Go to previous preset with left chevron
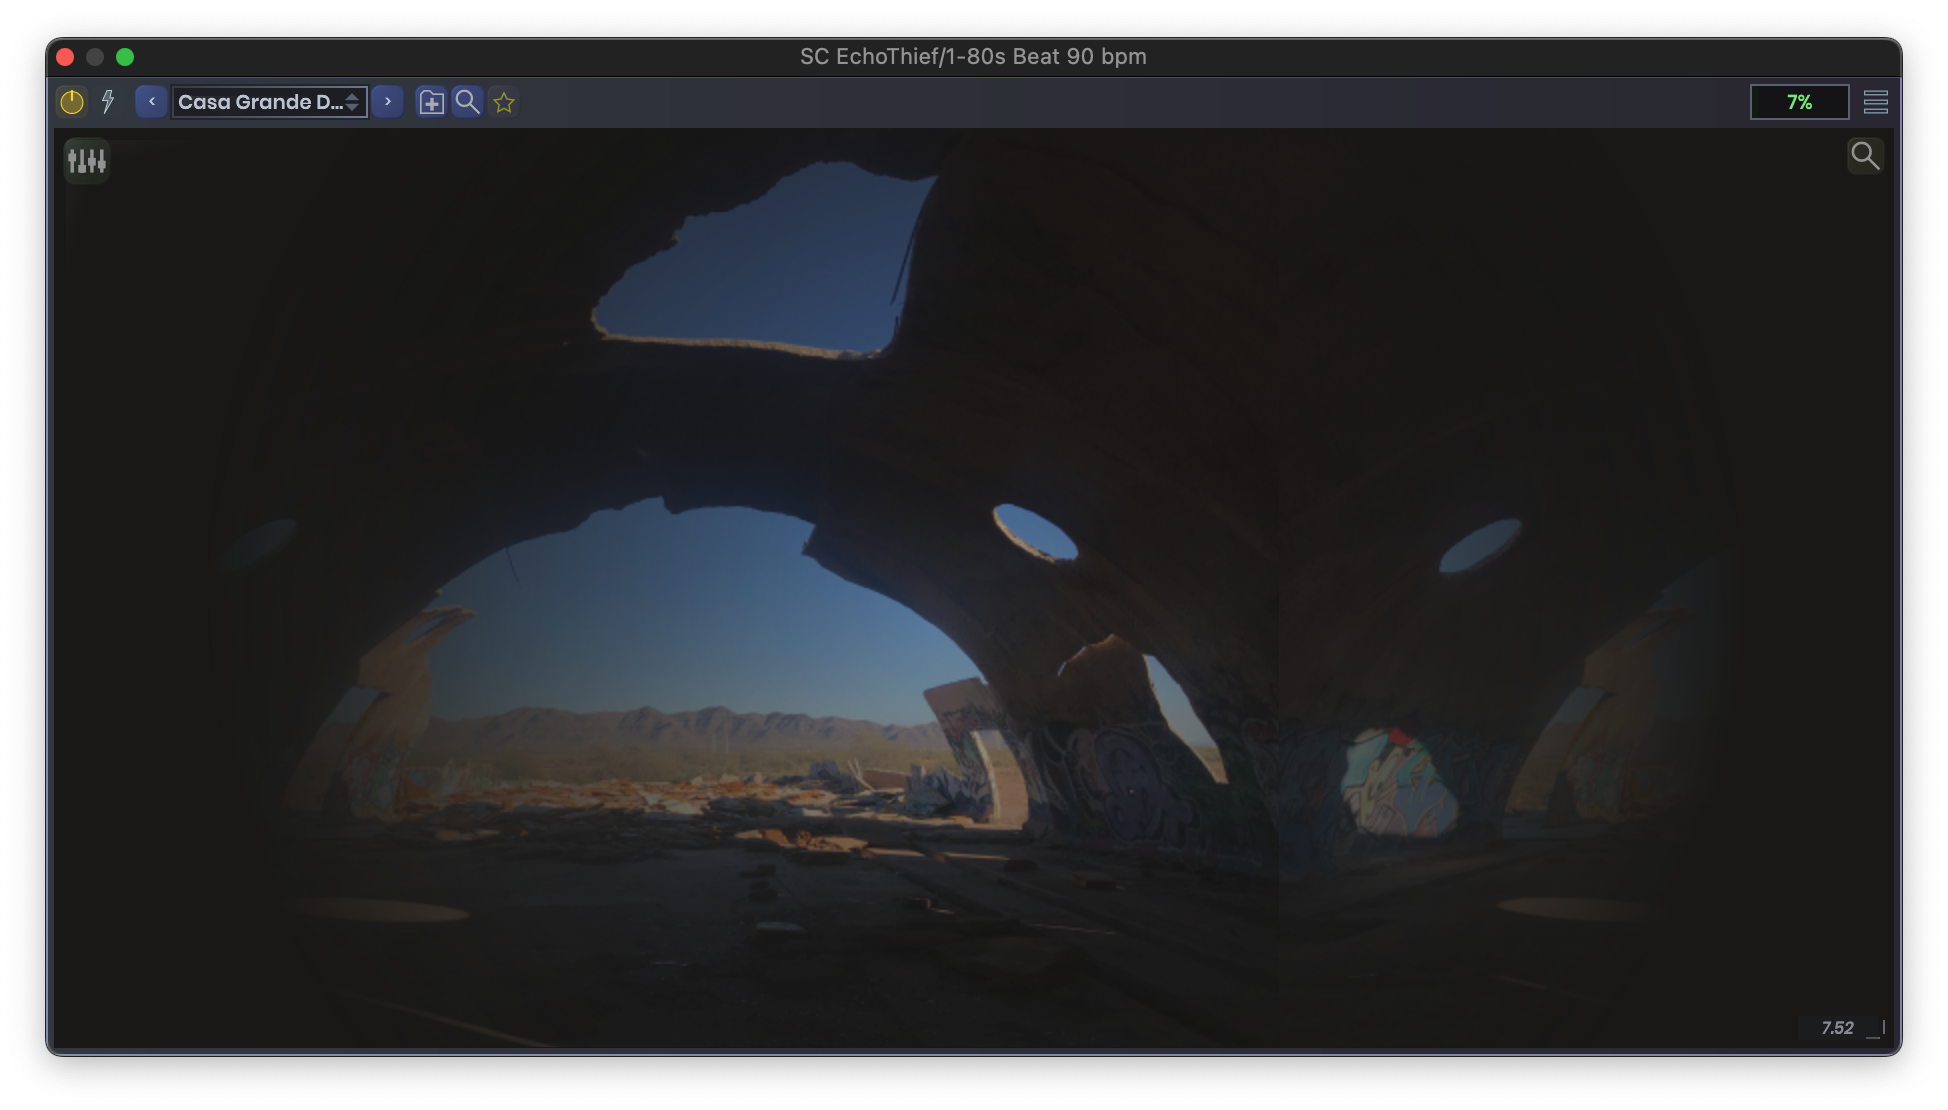The height and width of the screenshot is (1110, 1948). click(151, 102)
